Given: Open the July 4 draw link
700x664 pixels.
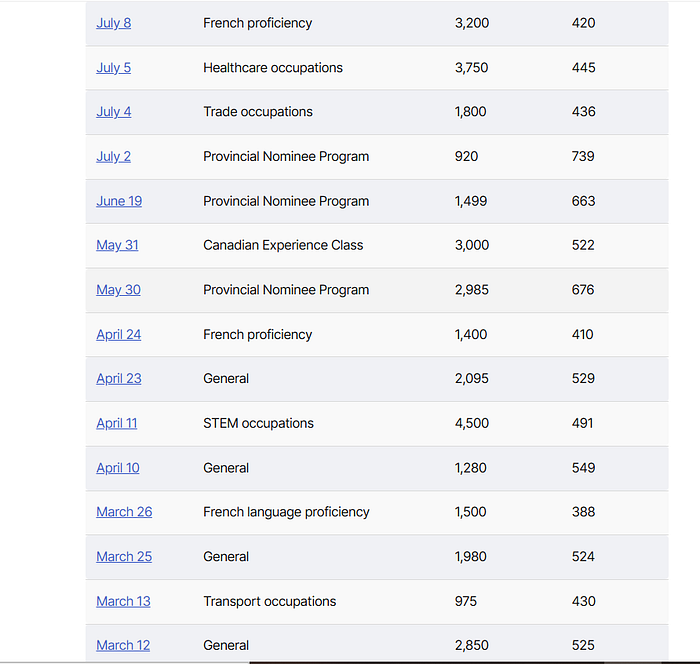Looking at the screenshot, I should coord(113,112).
